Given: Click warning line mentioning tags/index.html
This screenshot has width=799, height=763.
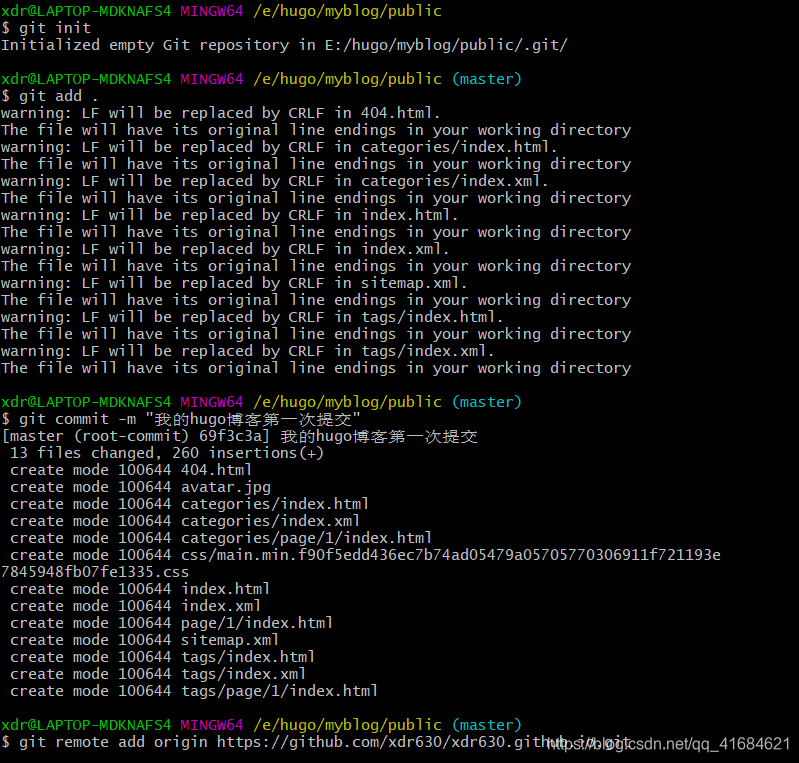Looking at the screenshot, I should point(252,317).
